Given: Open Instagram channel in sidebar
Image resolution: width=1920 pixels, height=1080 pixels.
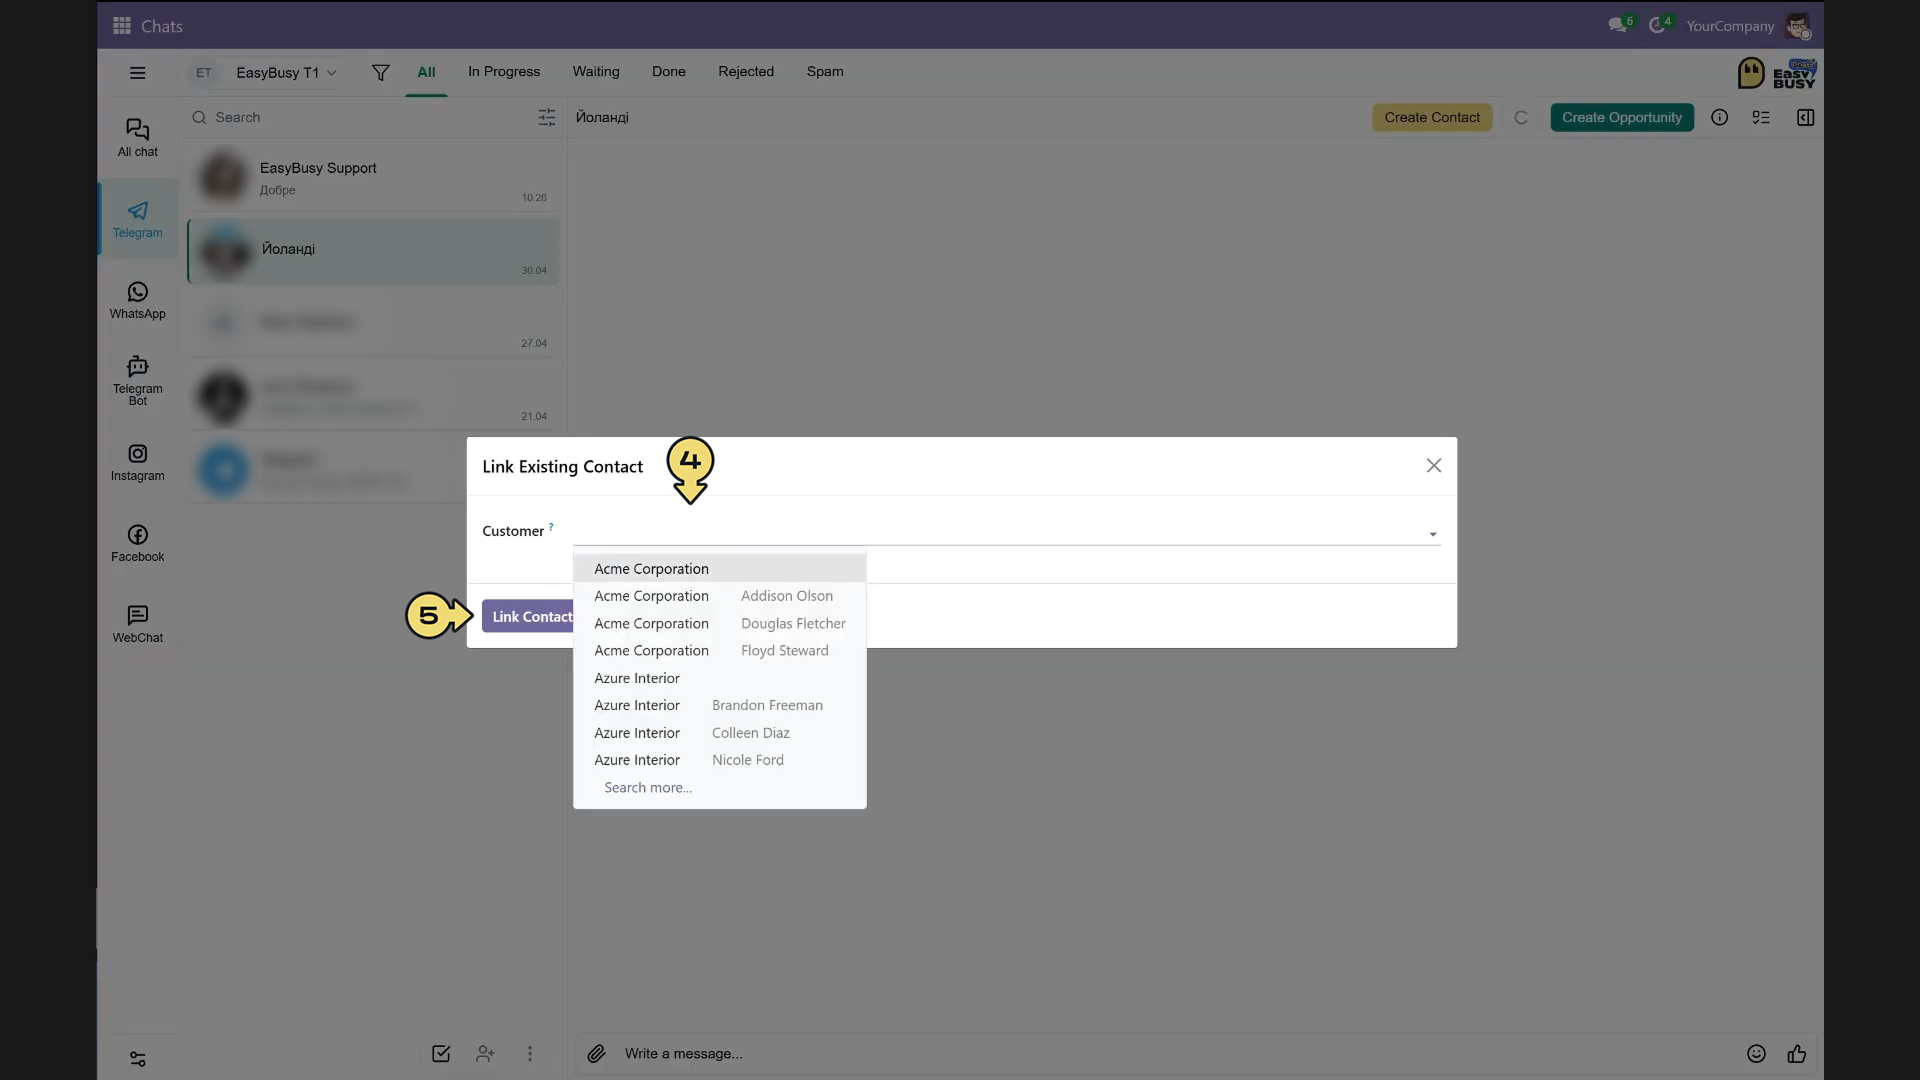Looking at the screenshot, I should 138,463.
